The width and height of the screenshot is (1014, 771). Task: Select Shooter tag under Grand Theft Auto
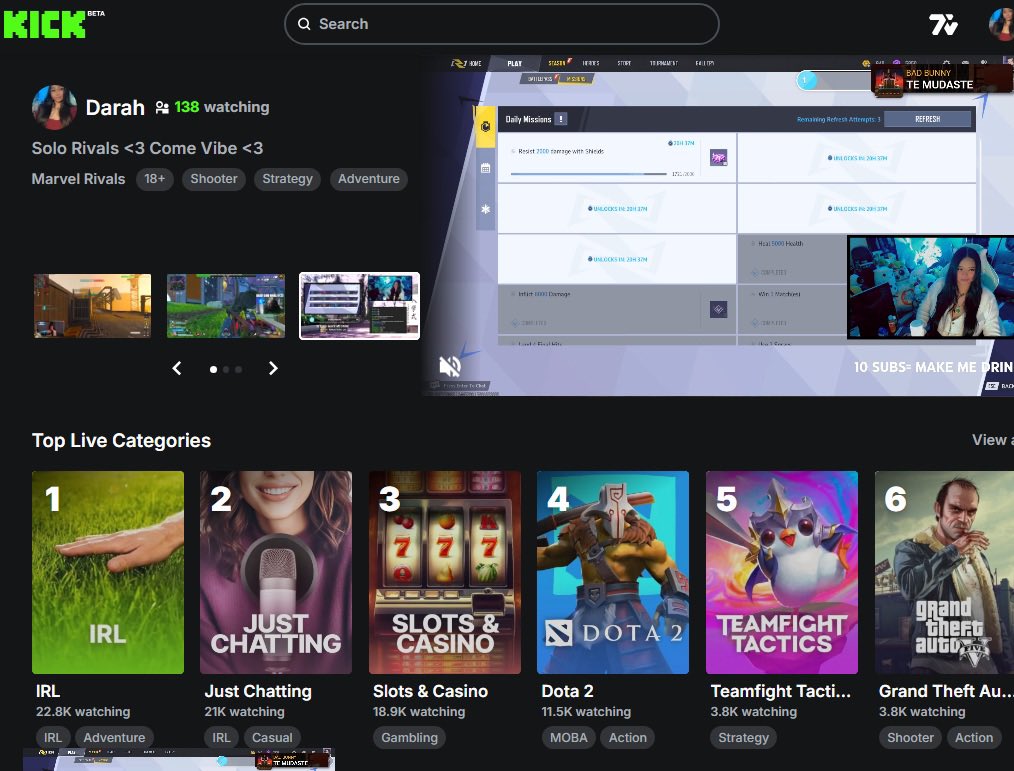pyautogui.click(x=910, y=737)
